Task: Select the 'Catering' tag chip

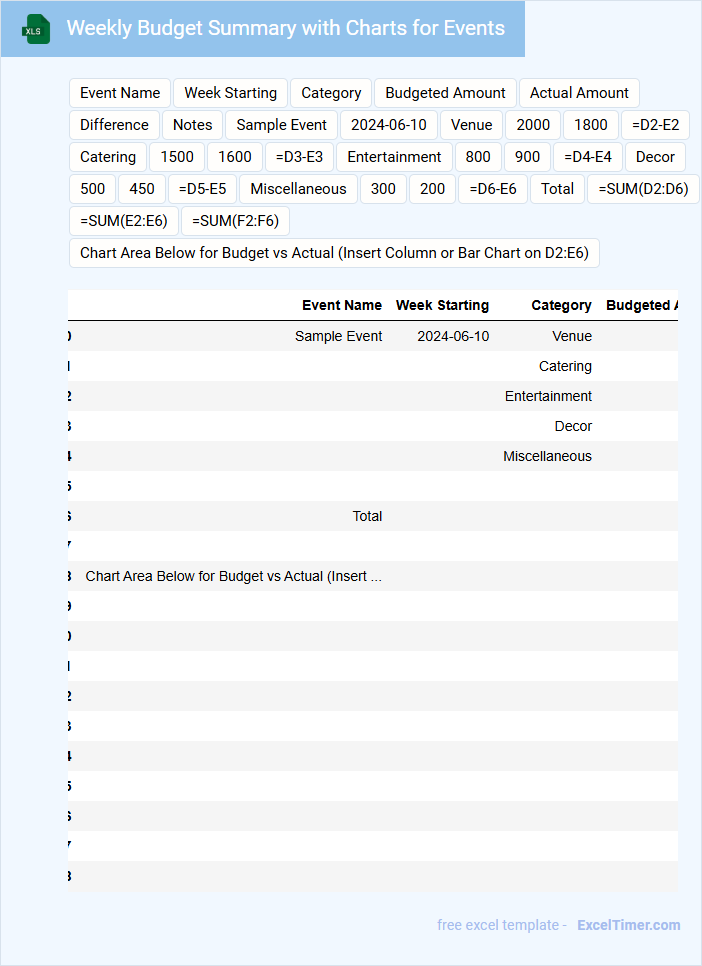Action: (108, 157)
